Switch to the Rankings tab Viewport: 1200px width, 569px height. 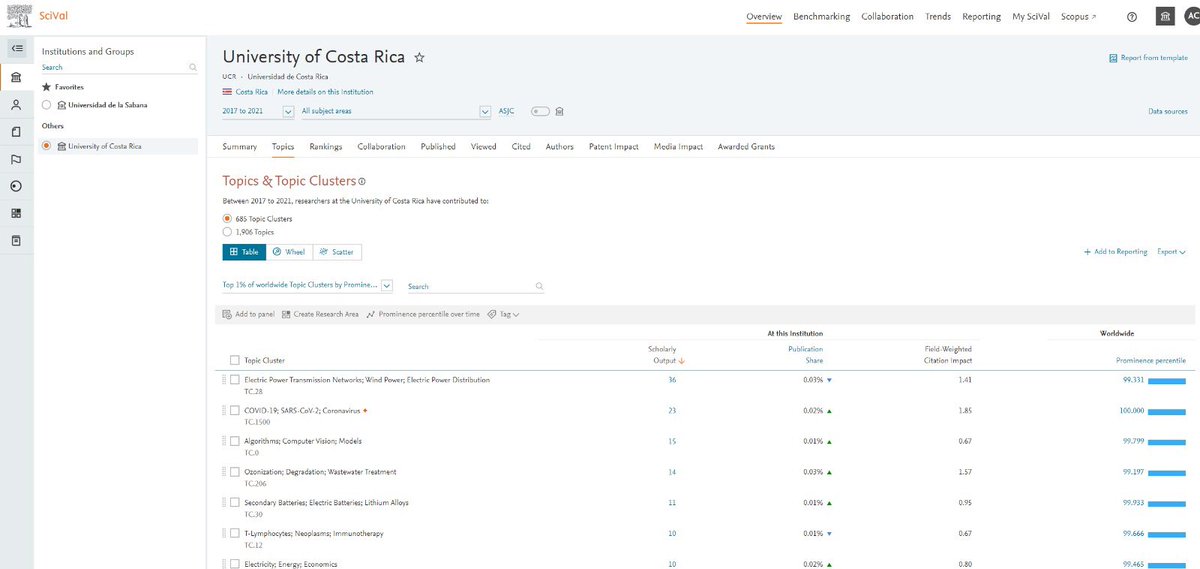pyautogui.click(x=326, y=147)
